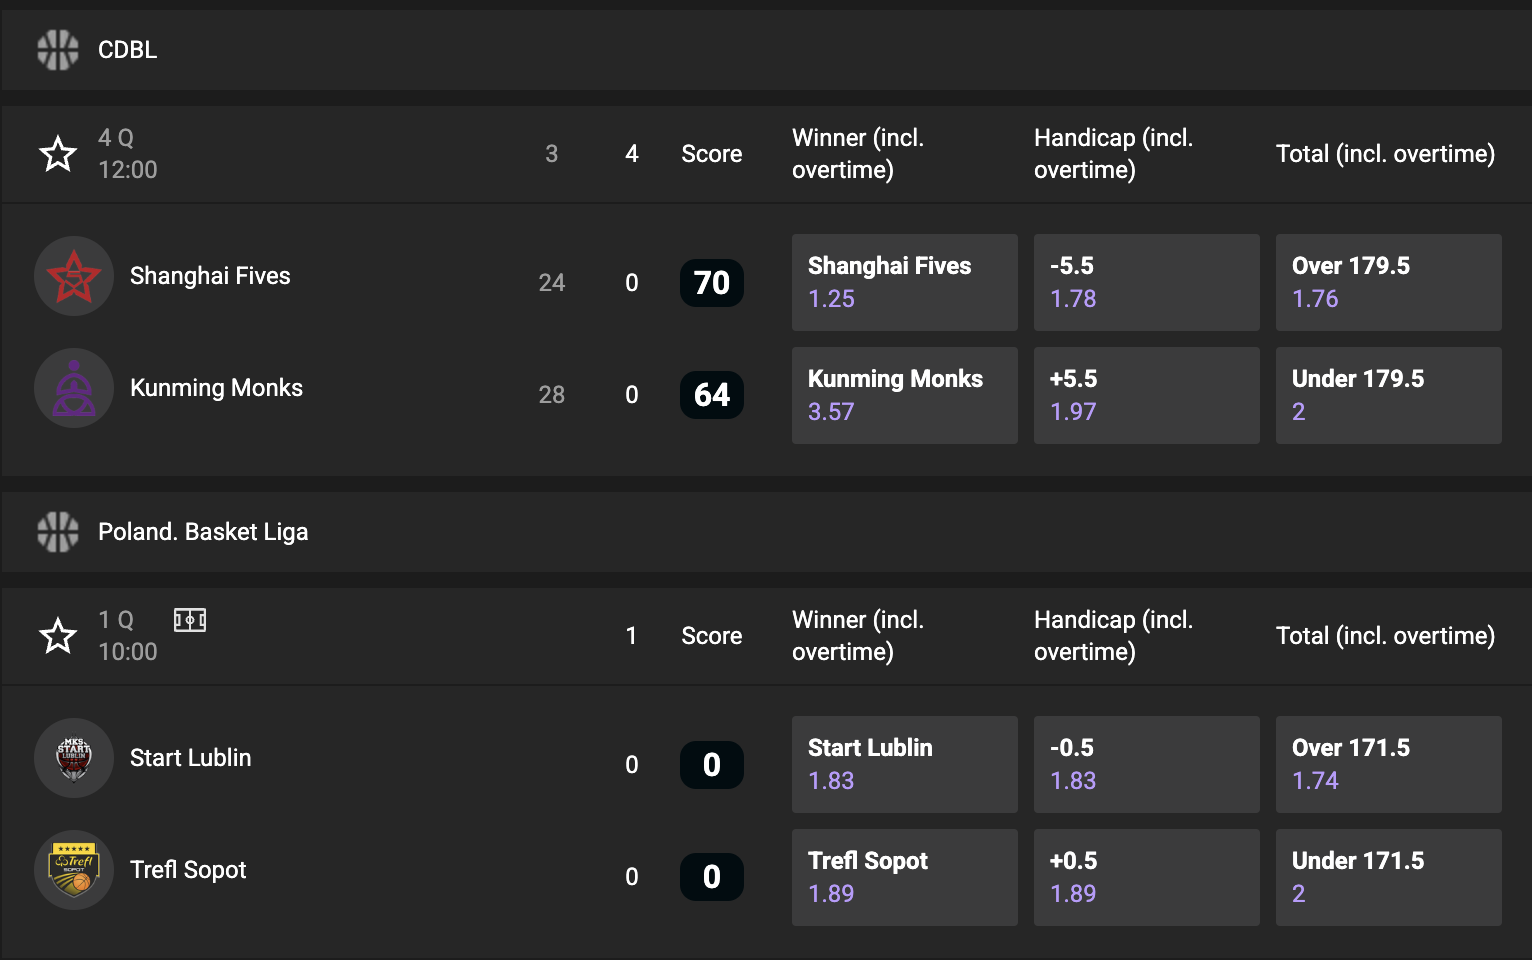Bet on Kunming Monks to win at 3.57

(904, 396)
